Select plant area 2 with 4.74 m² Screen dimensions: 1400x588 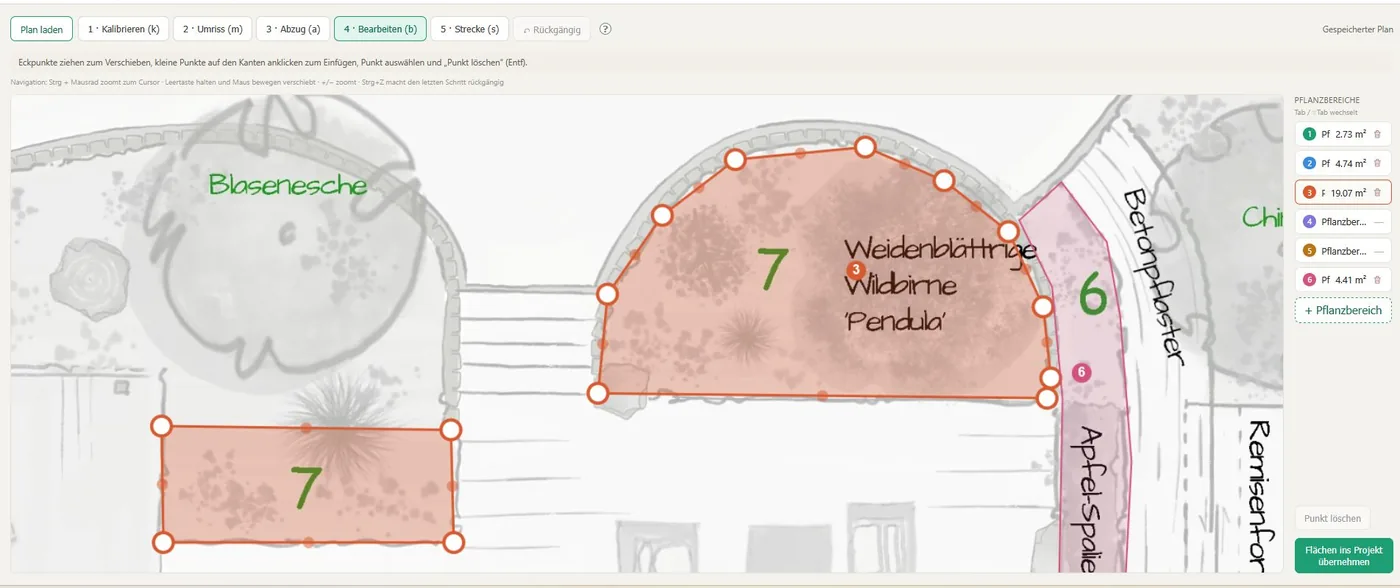(x=1343, y=163)
